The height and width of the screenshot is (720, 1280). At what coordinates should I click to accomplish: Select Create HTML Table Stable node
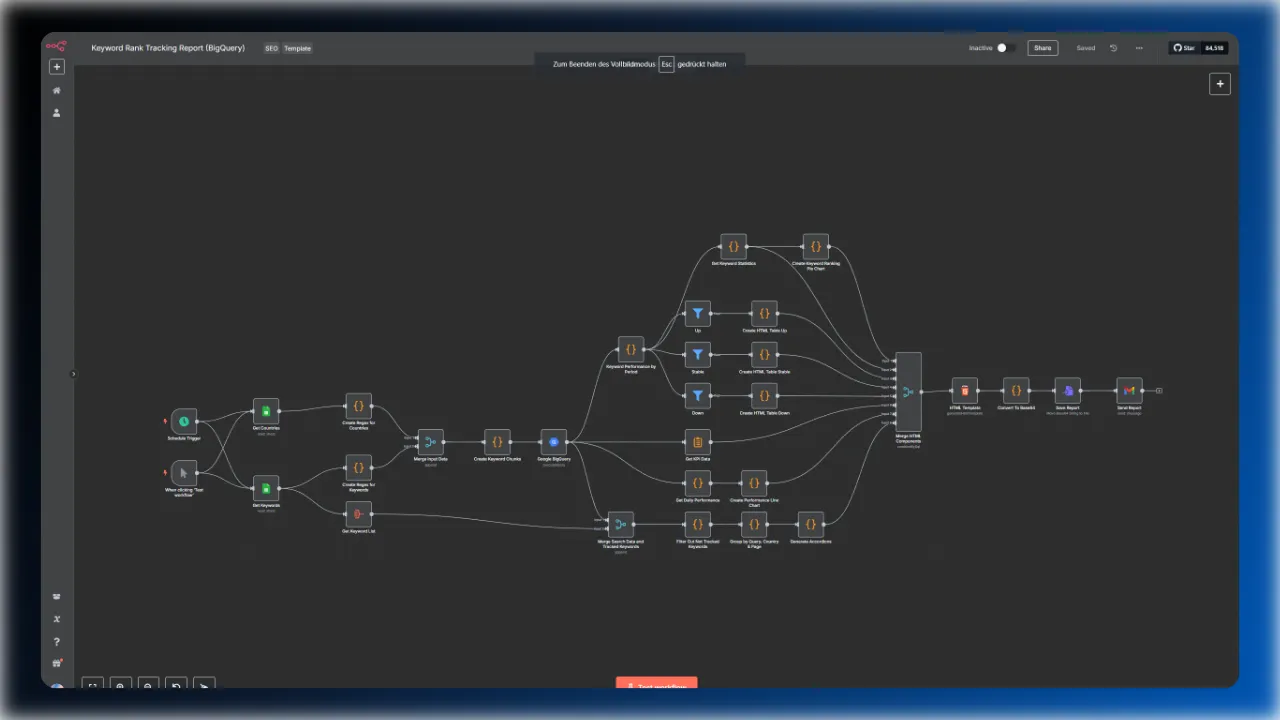coord(764,355)
